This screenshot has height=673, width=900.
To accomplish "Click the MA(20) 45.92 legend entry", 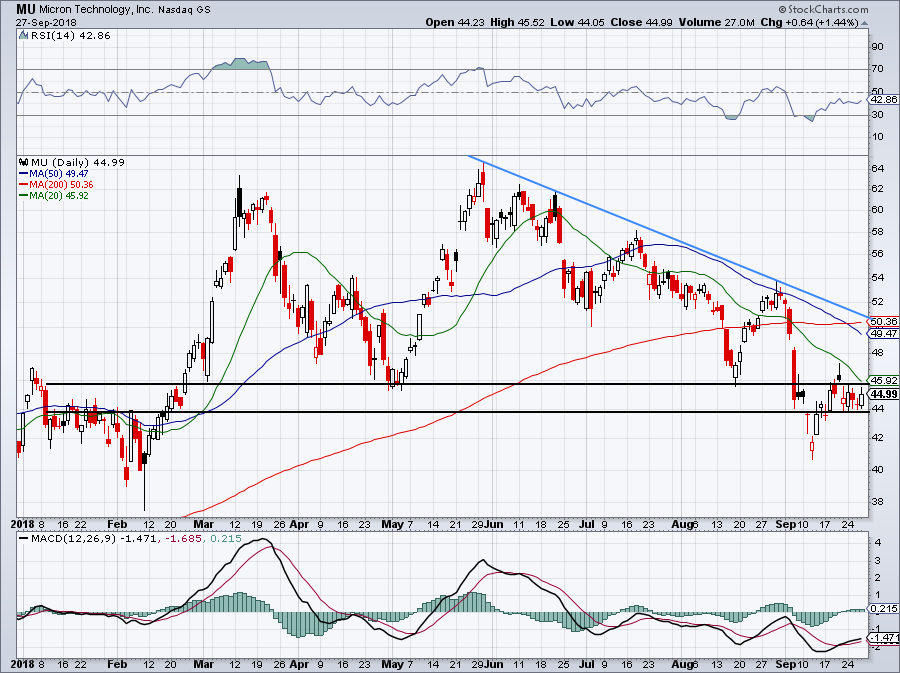I will point(59,196).
